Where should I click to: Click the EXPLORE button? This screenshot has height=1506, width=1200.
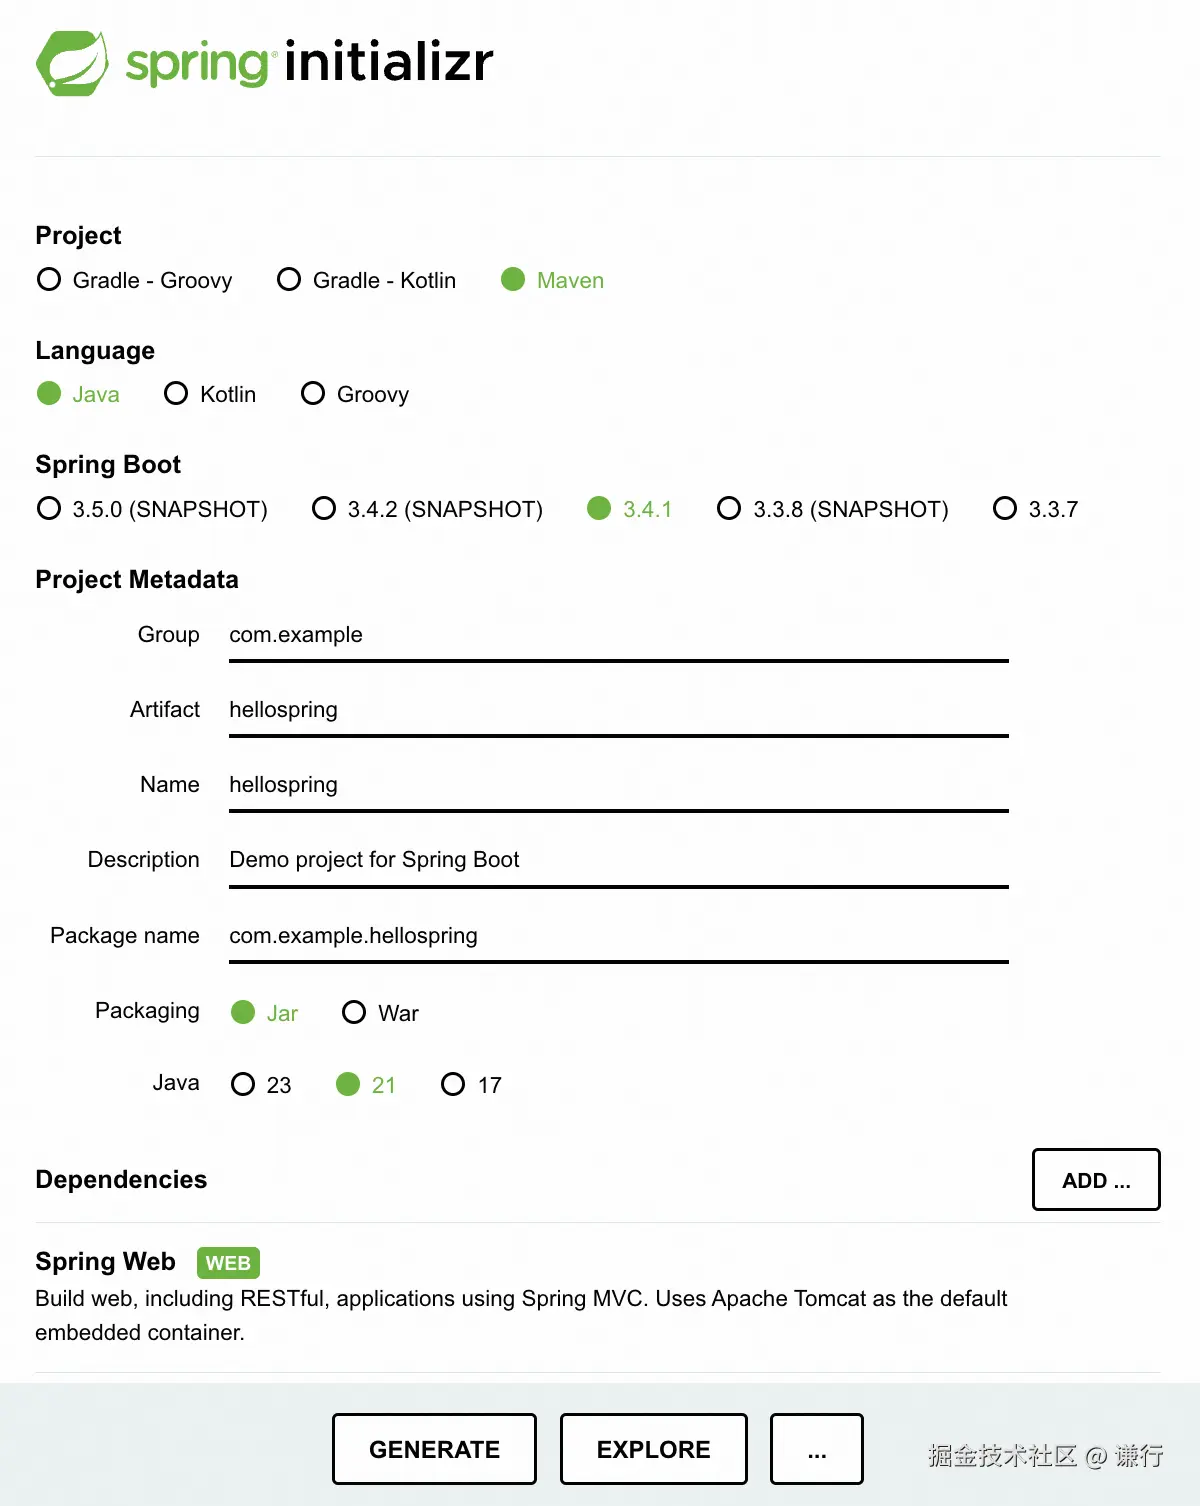[x=653, y=1449]
